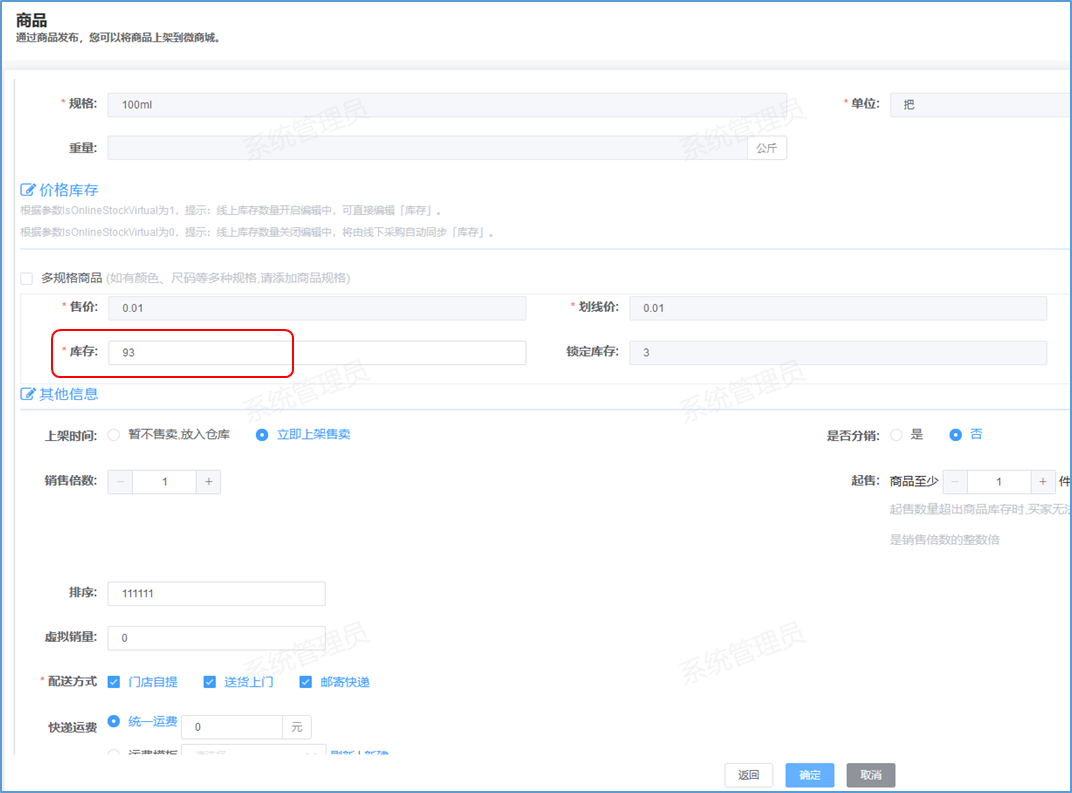Uncheck the 门店自提 delivery option

click(114, 682)
